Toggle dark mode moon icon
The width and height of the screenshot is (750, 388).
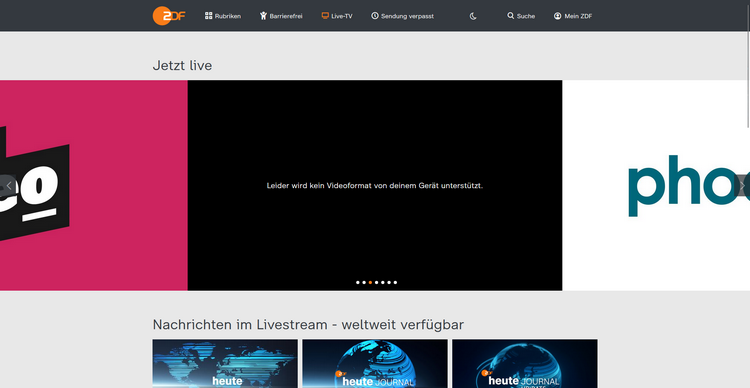pos(473,16)
